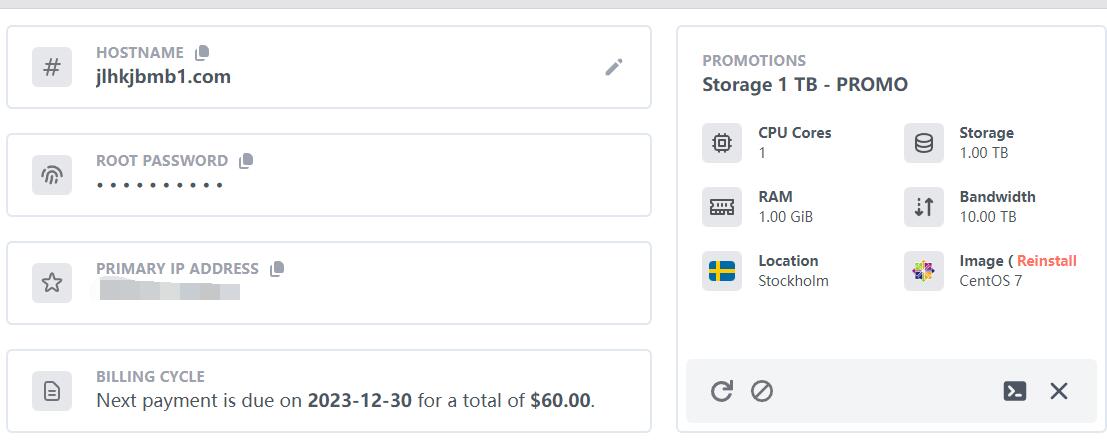Click the billing cycle document icon
This screenshot has width=1107, height=440.
pos(52,391)
